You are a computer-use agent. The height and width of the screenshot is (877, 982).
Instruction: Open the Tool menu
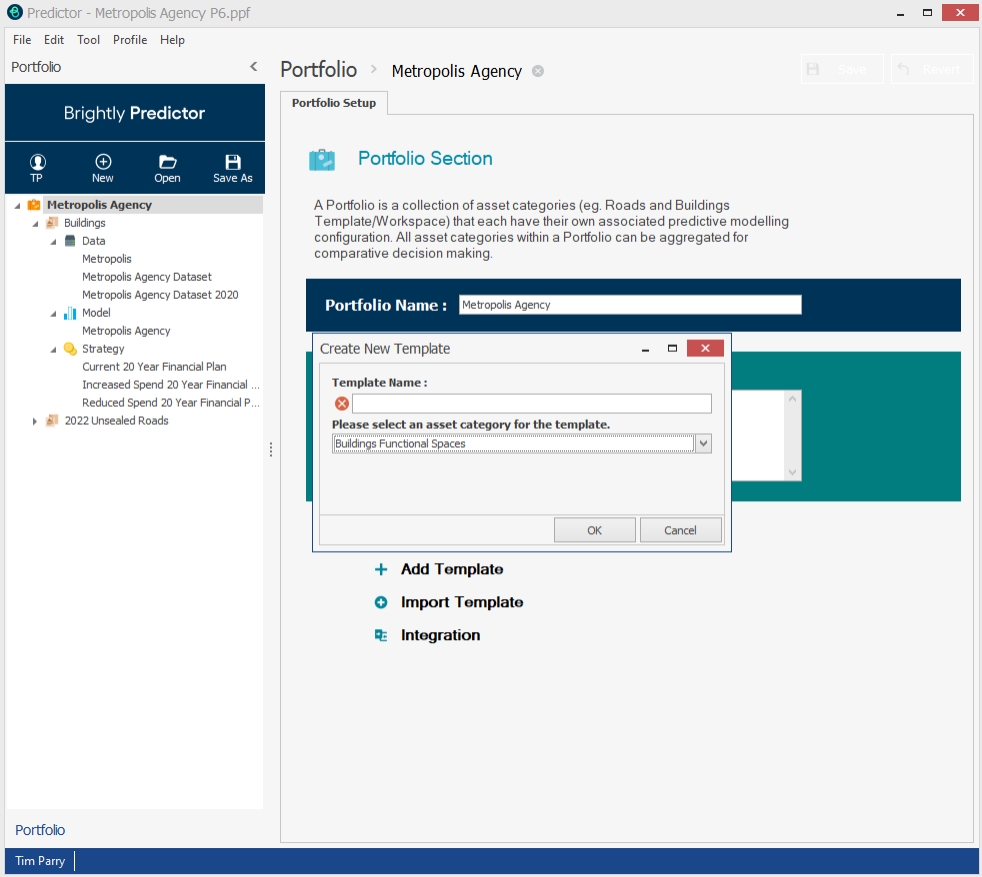tap(88, 40)
